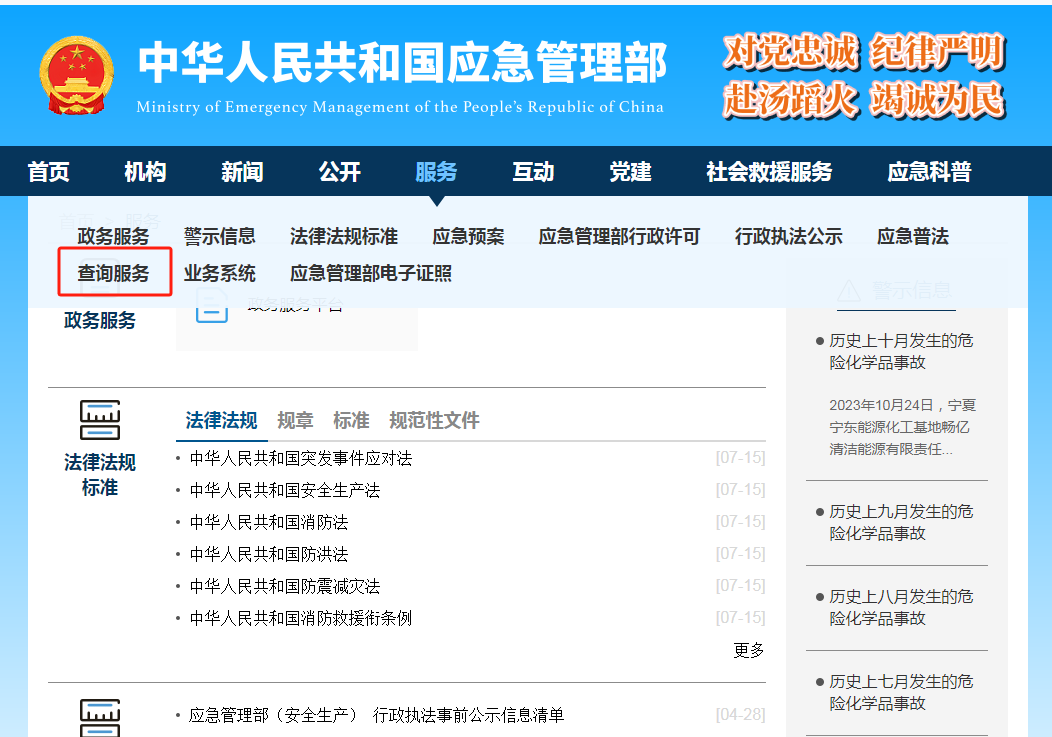Click the 政务服务 section label
This screenshot has width=1052, height=737.
(x=100, y=320)
